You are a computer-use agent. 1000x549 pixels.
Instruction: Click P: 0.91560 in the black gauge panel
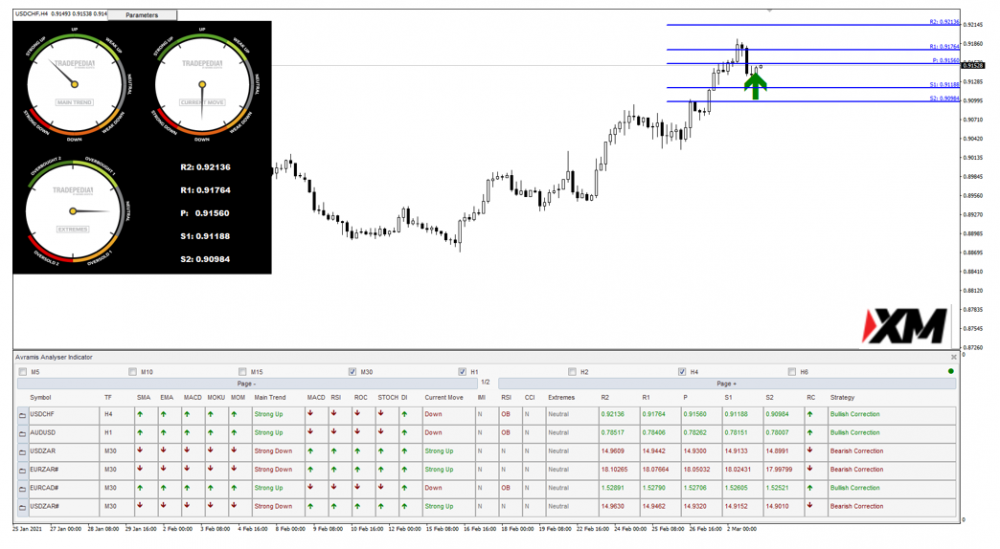point(204,213)
